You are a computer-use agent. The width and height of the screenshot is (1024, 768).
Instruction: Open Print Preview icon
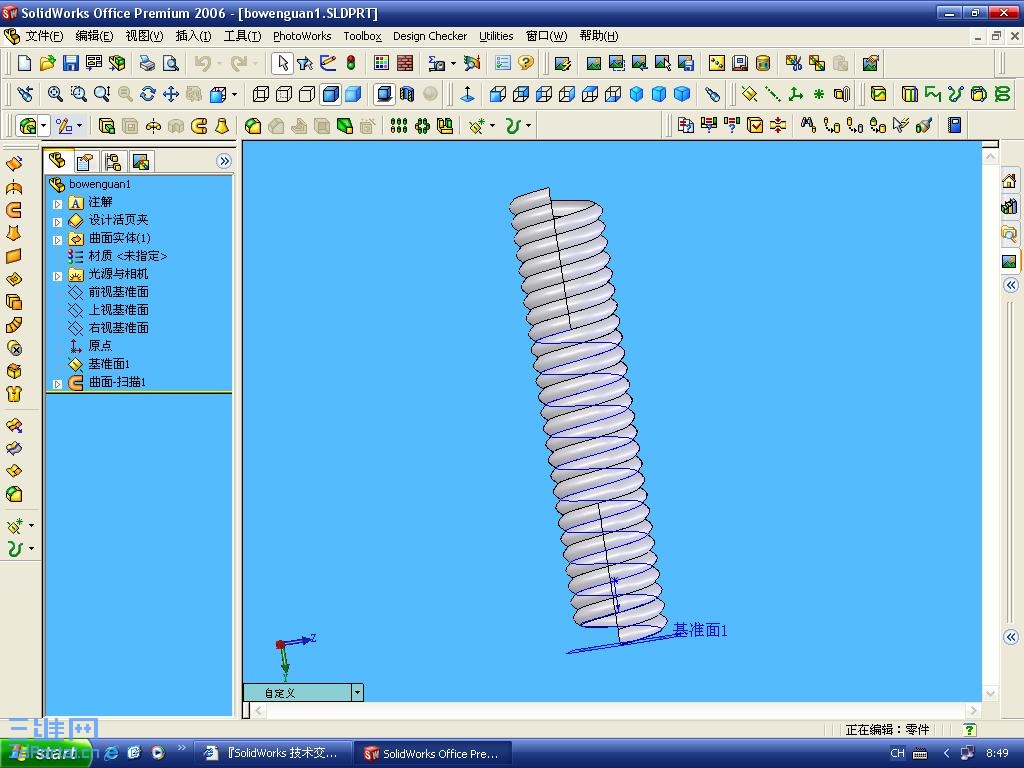click(x=170, y=63)
